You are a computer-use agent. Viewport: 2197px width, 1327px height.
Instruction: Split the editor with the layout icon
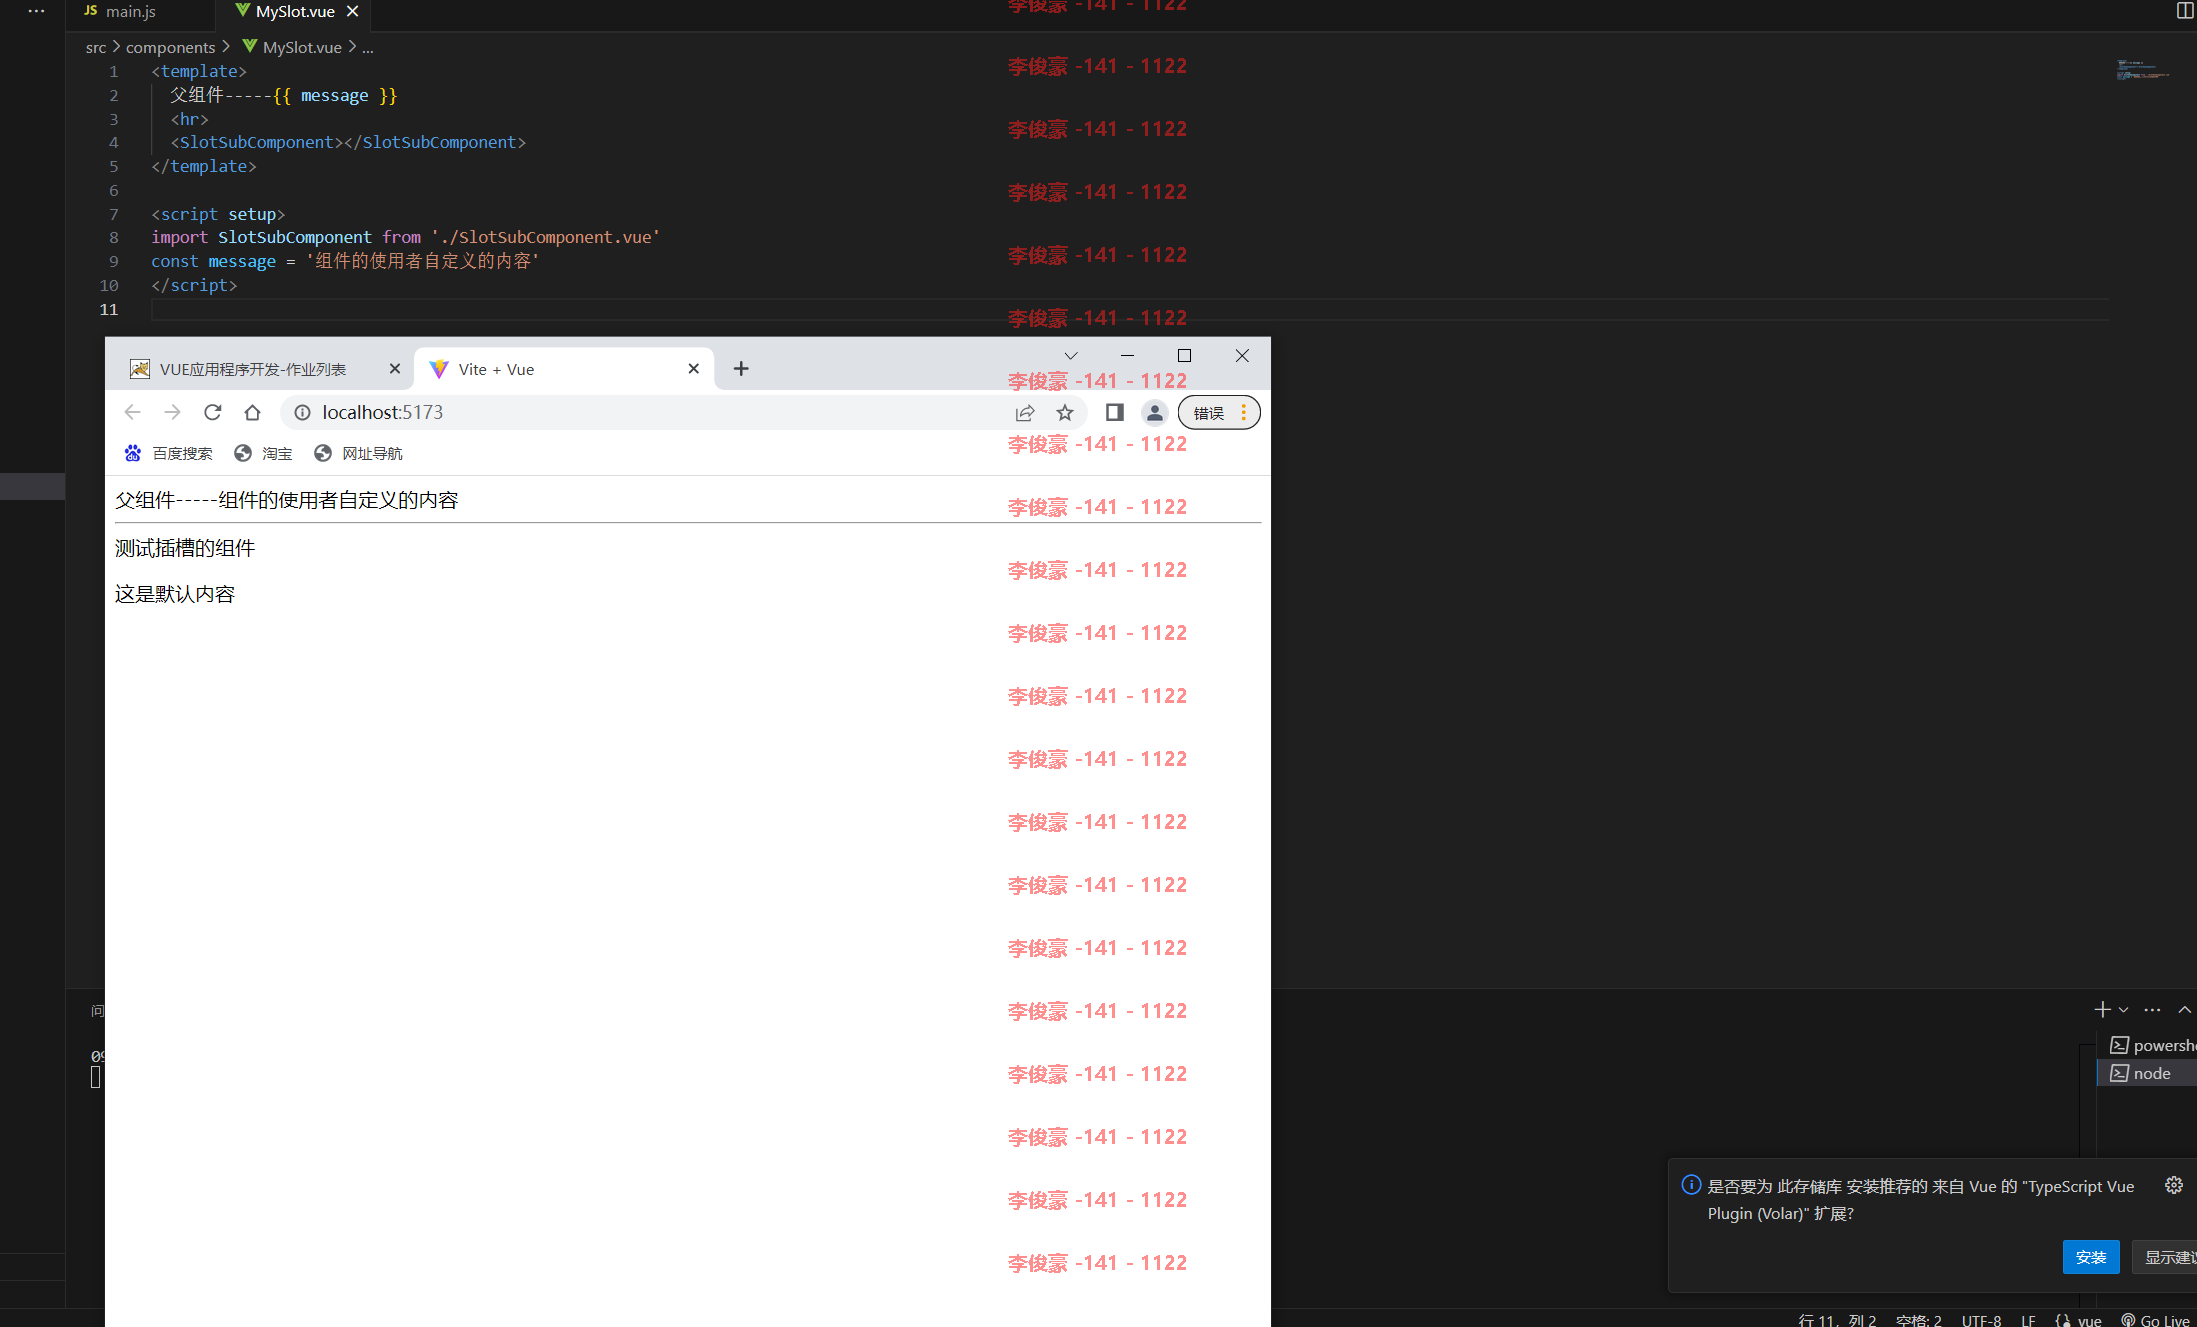[2185, 11]
